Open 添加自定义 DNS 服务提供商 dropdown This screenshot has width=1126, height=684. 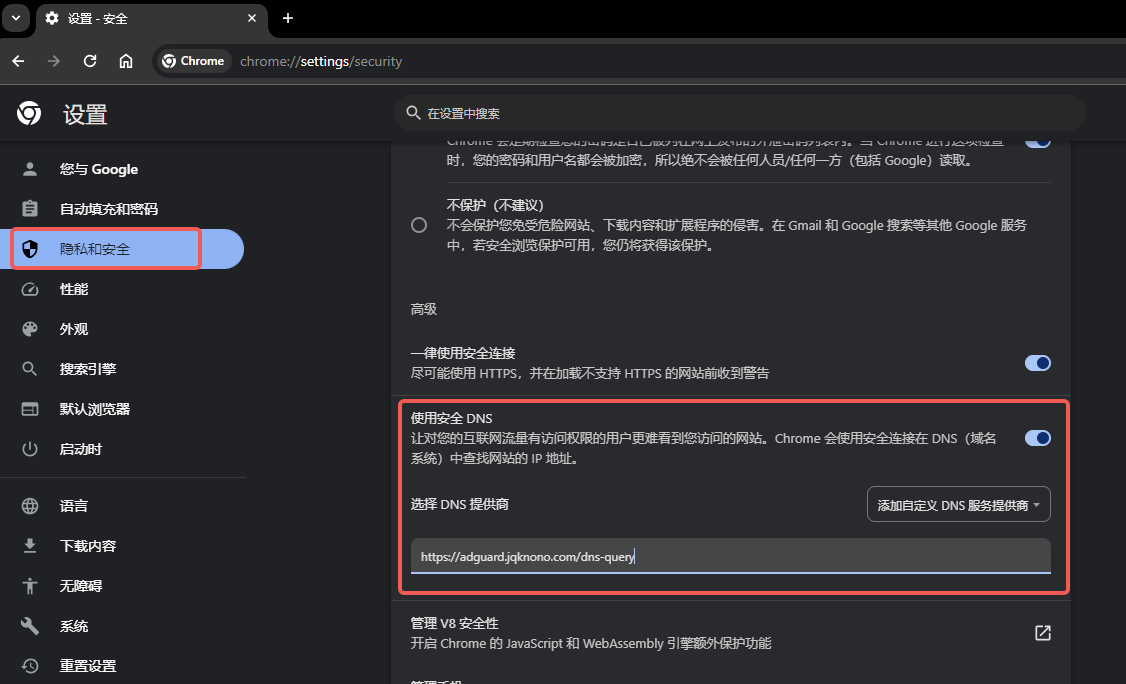(x=959, y=504)
